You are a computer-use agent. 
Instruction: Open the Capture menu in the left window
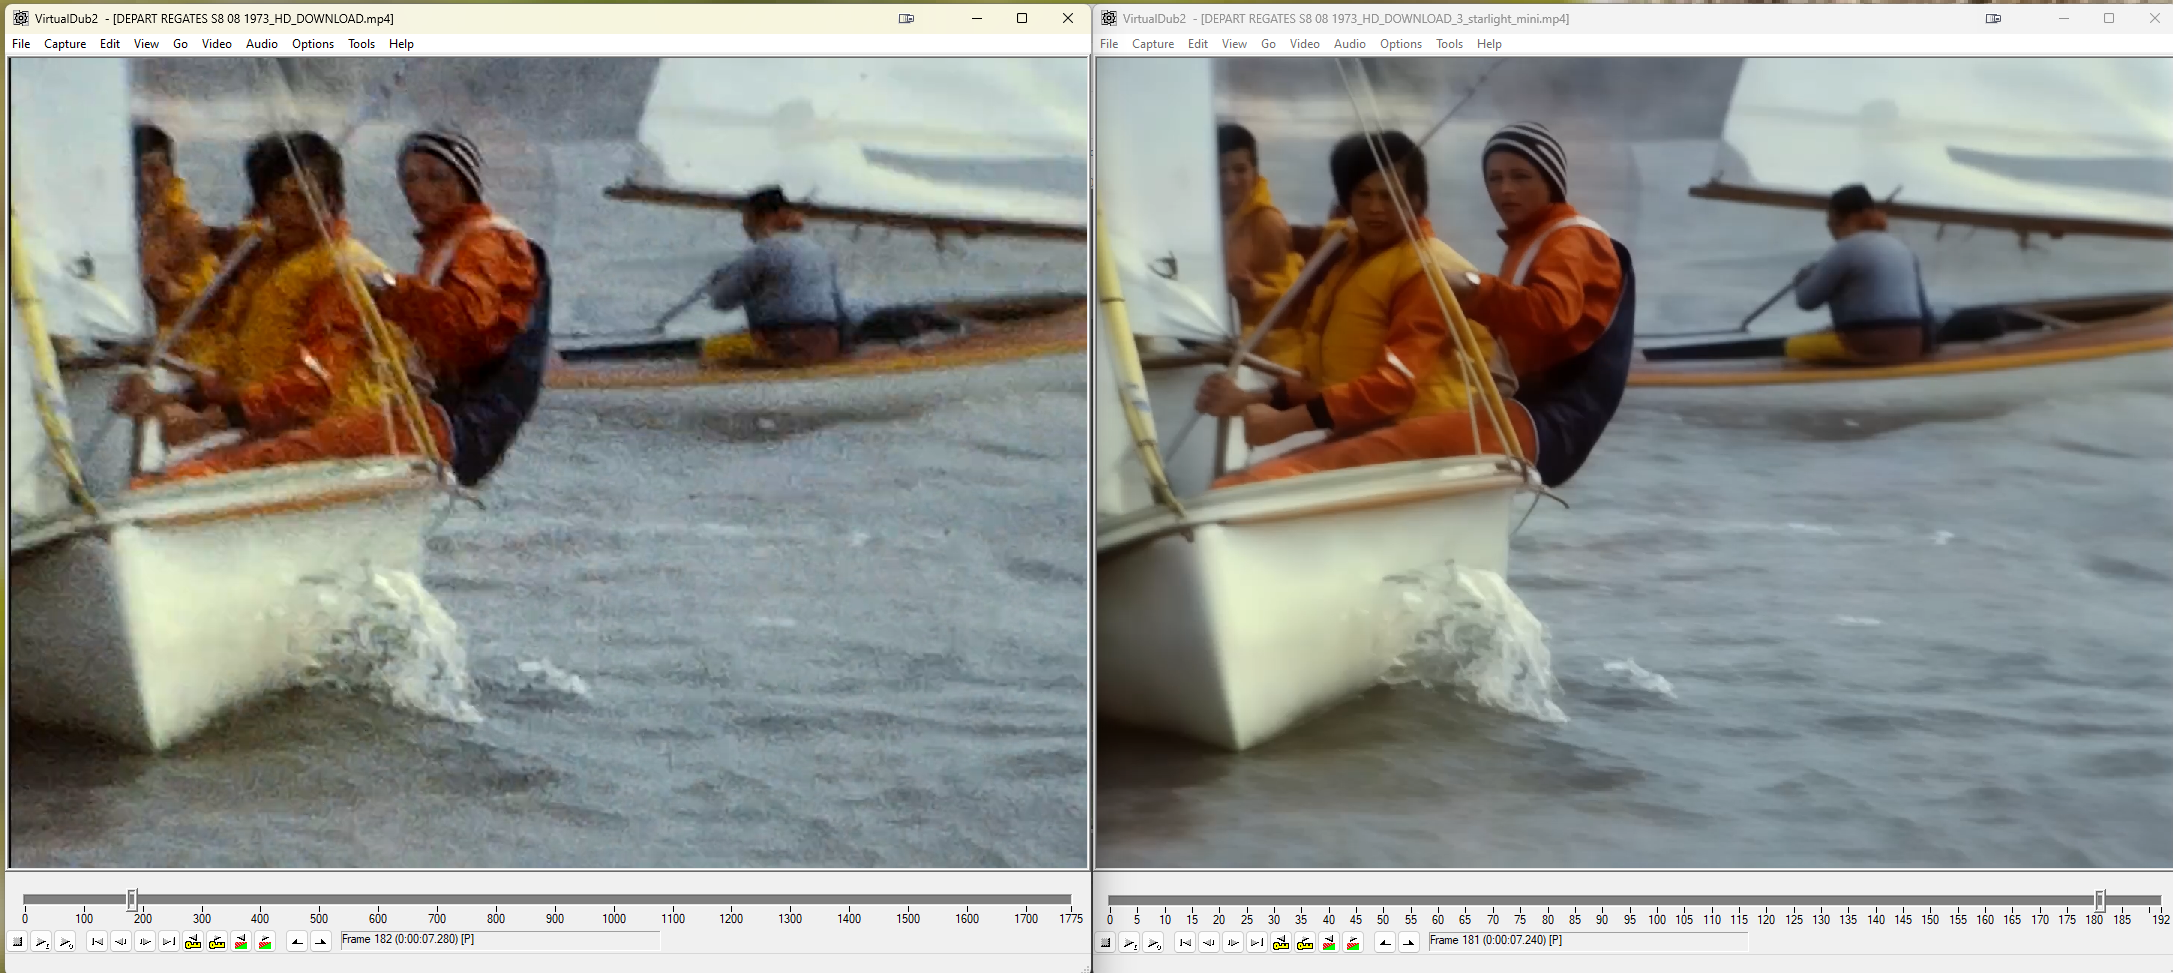pos(65,44)
